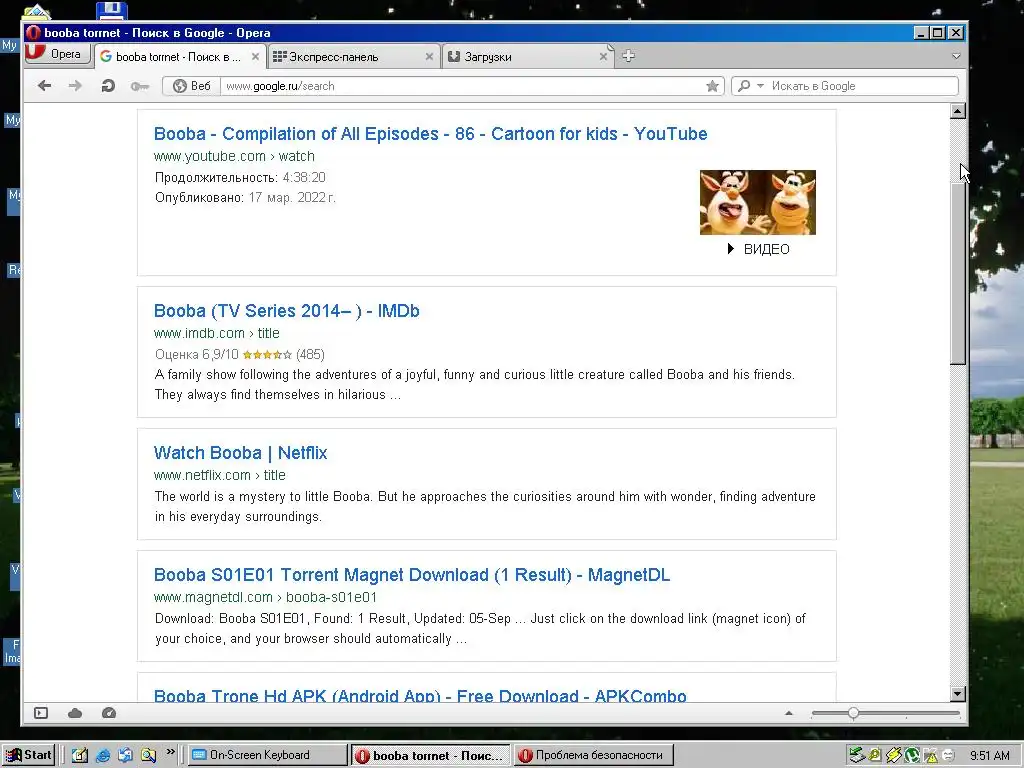
Task: Click the taskbar clock 9:51 AM
Action: point(989,756)
